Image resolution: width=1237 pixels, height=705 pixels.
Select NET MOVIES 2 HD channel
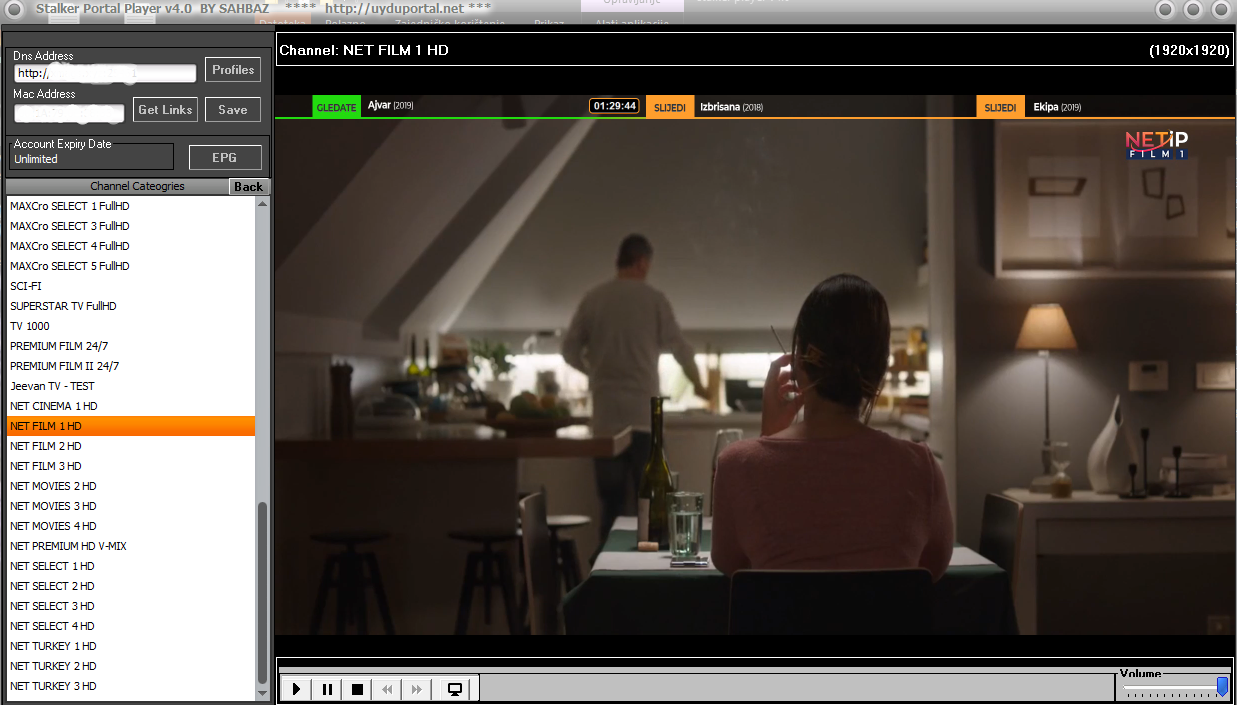pos(131,486)
